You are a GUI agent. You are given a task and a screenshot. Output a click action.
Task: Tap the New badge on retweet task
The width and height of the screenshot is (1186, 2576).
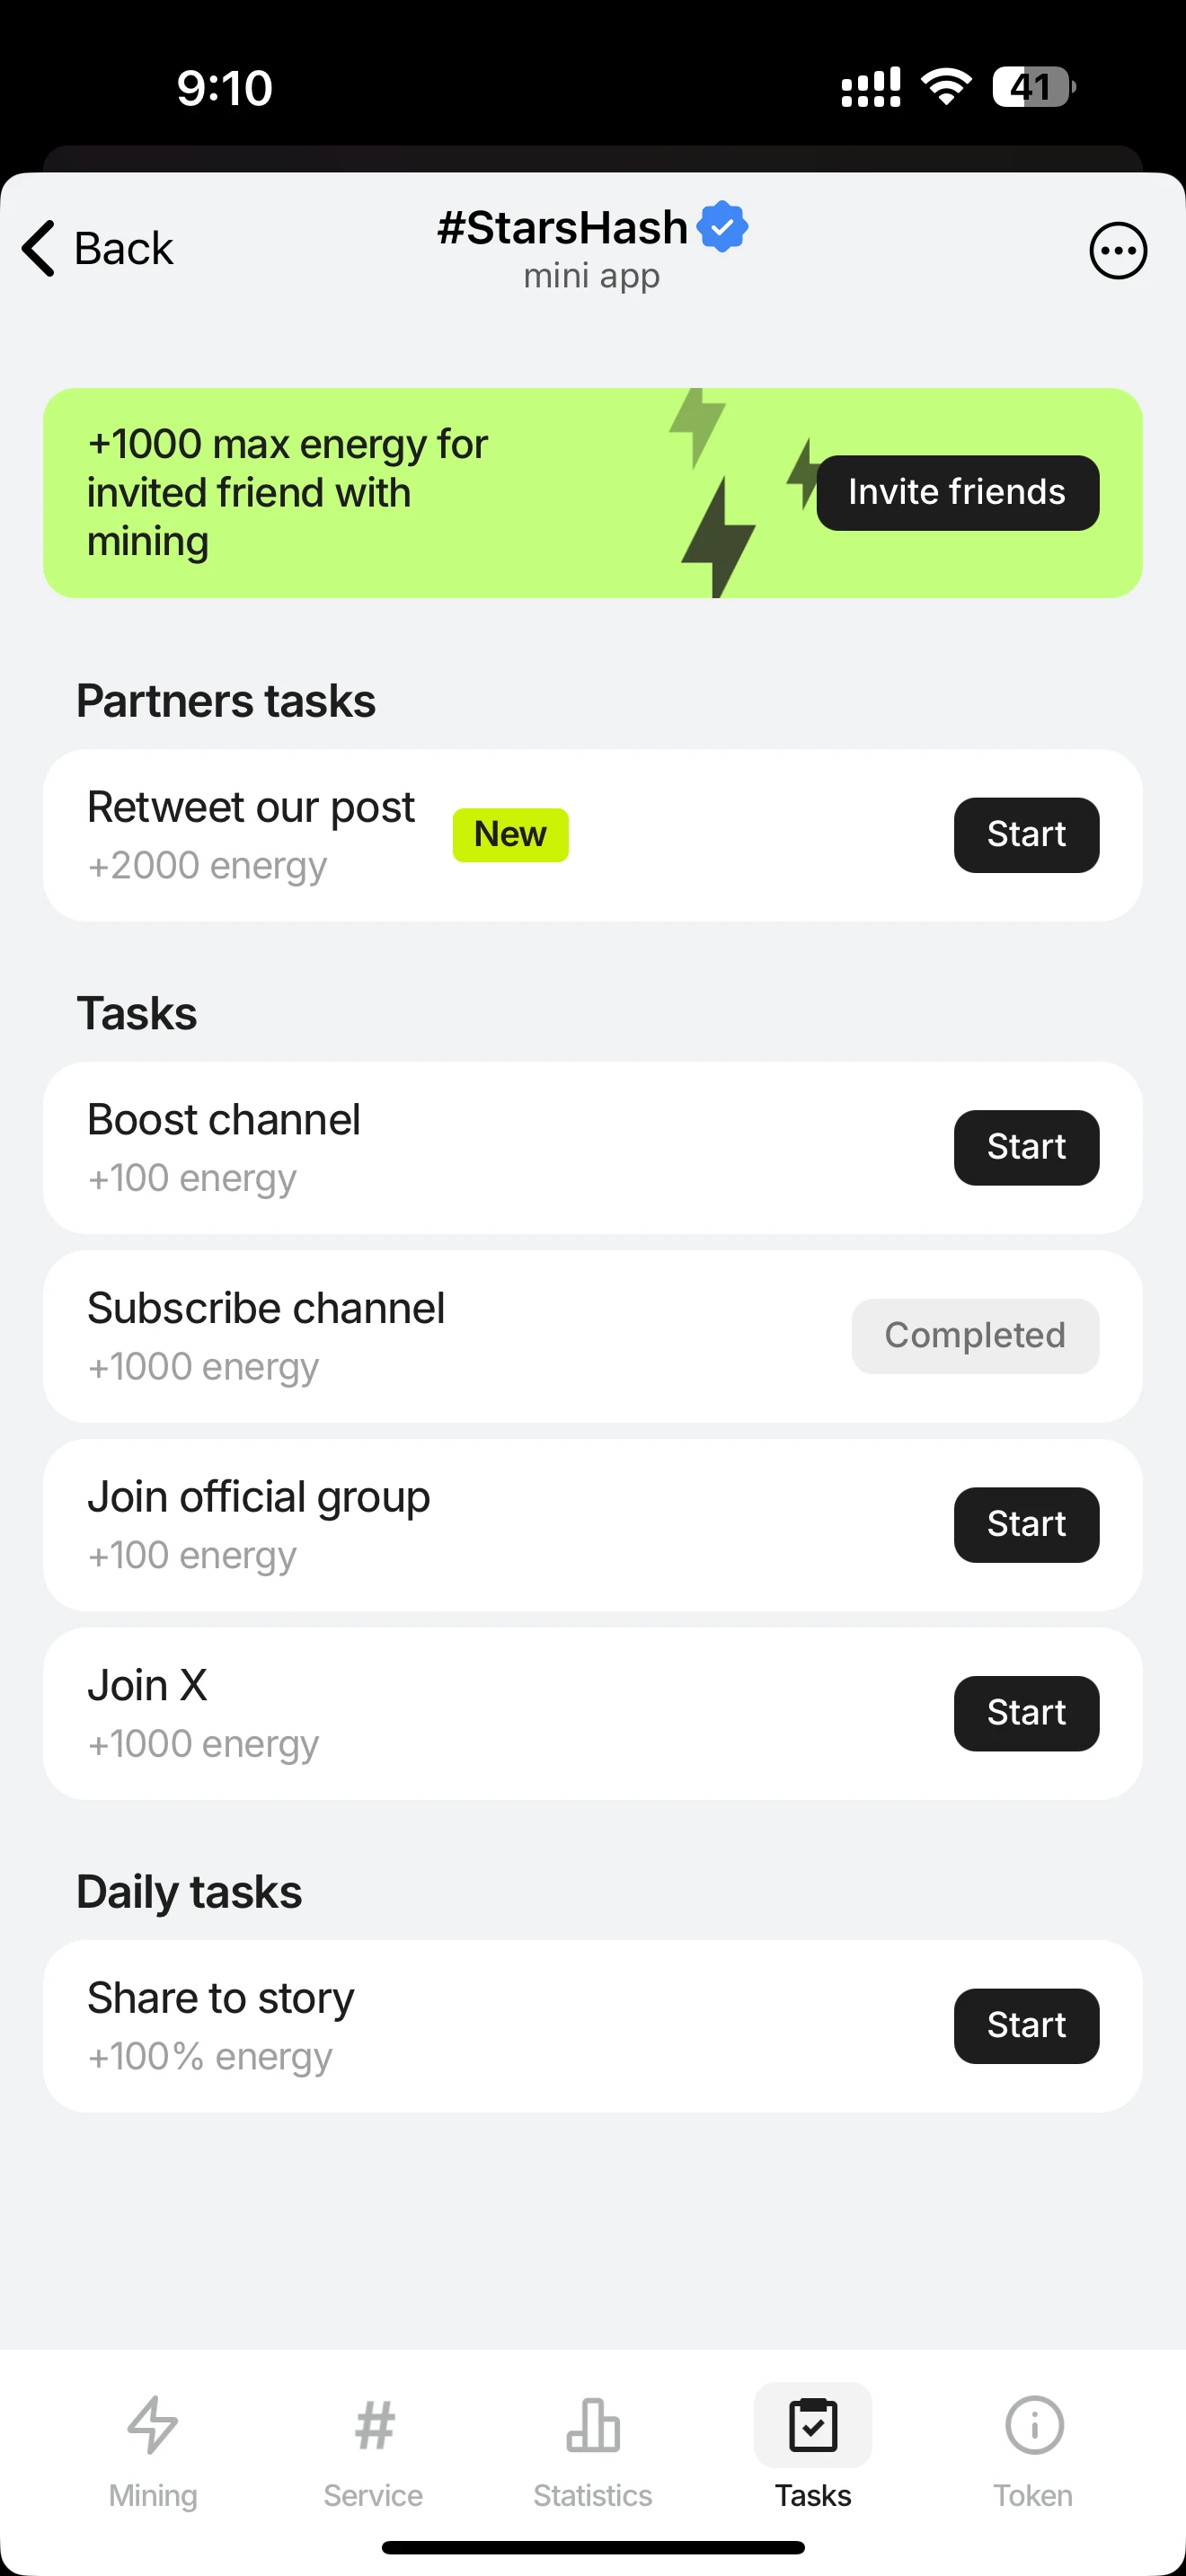click(510, 835)
